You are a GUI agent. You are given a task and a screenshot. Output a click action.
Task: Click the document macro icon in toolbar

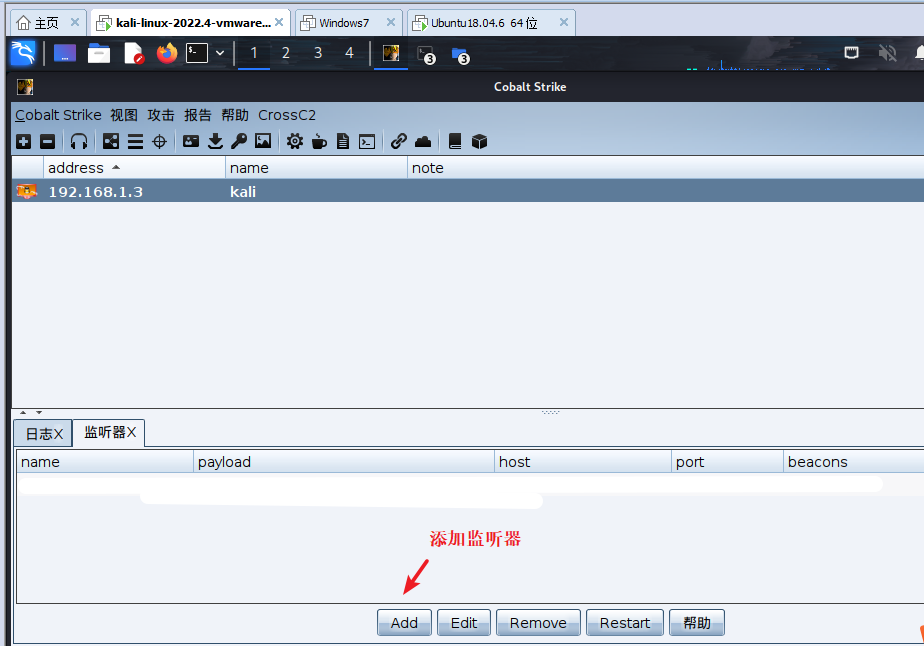pos(343,141)
